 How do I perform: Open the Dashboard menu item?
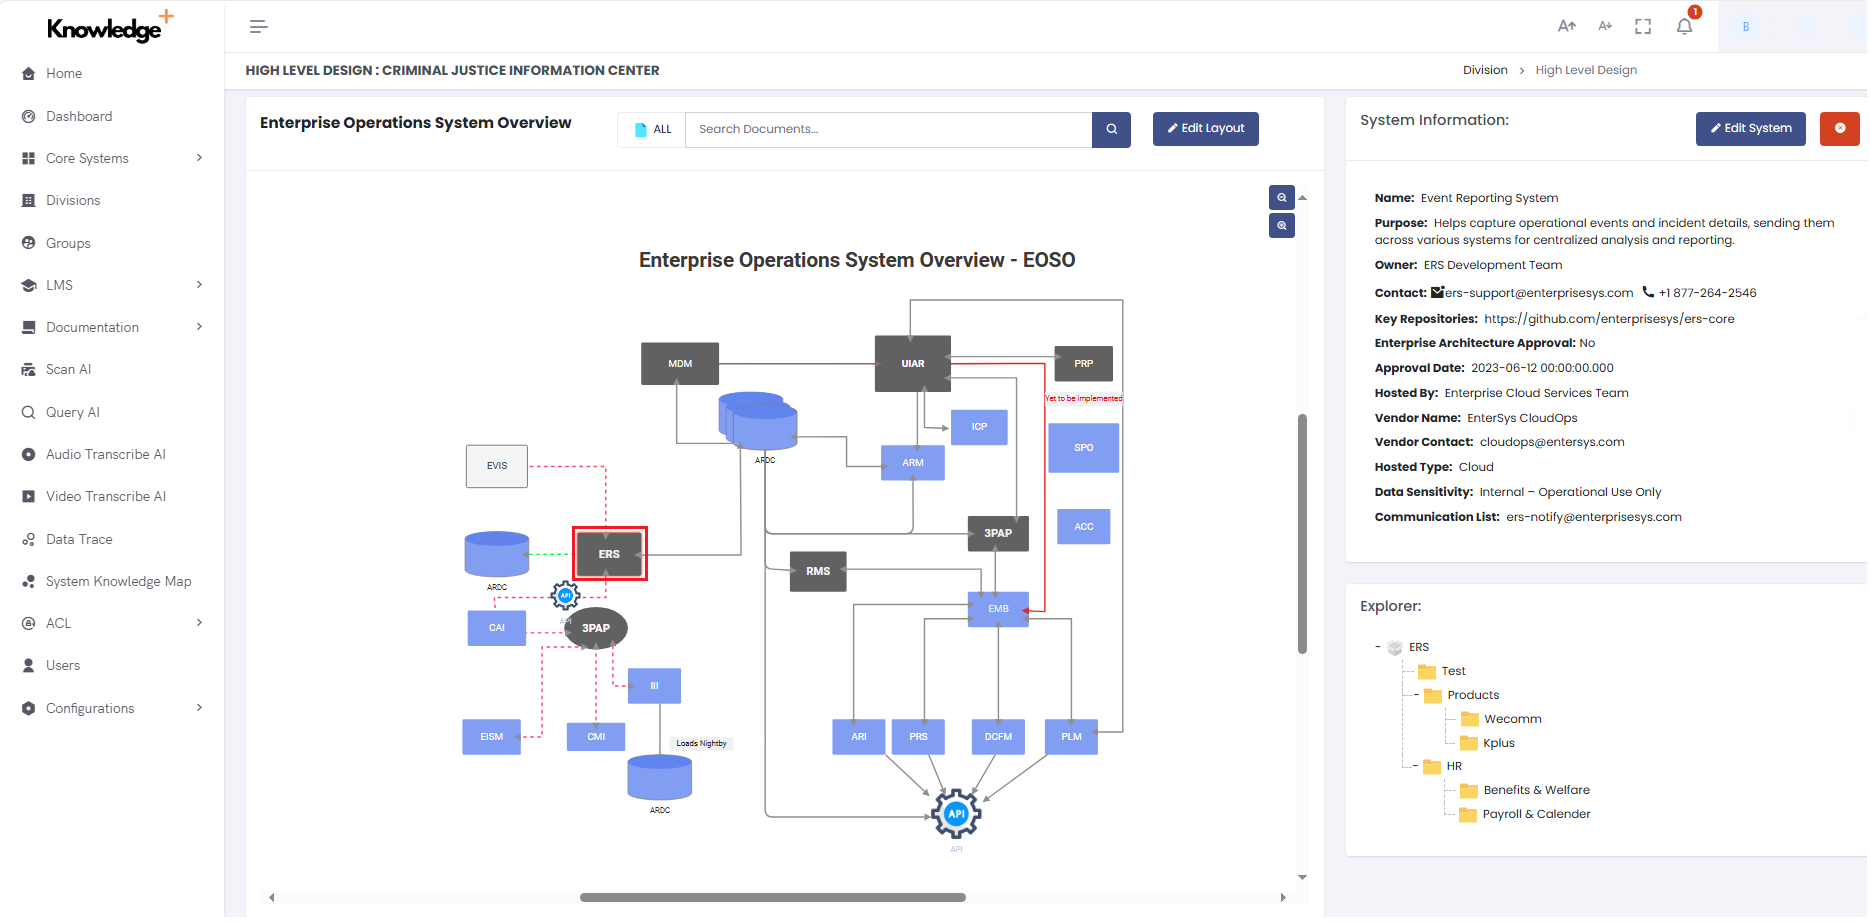[79, 116]
